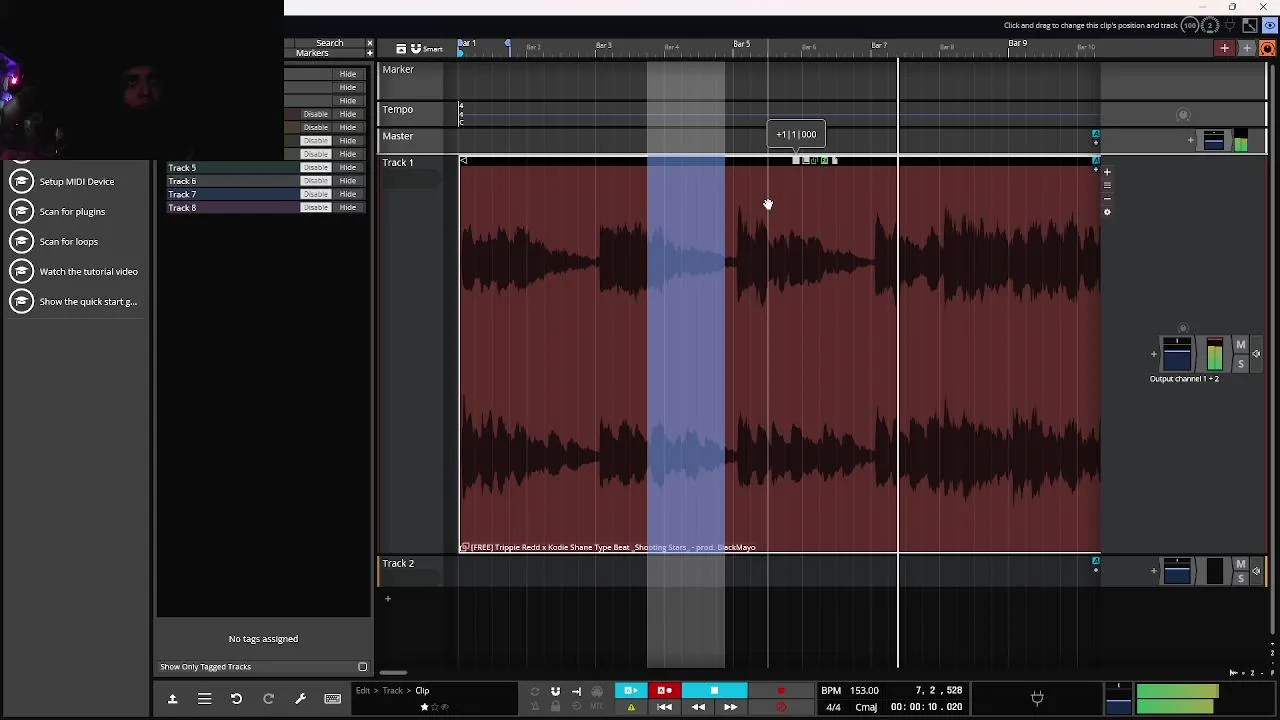The image size is (1280, 720).
Task: Toggle Hide for Track 8
Action: tap(348, 207)
